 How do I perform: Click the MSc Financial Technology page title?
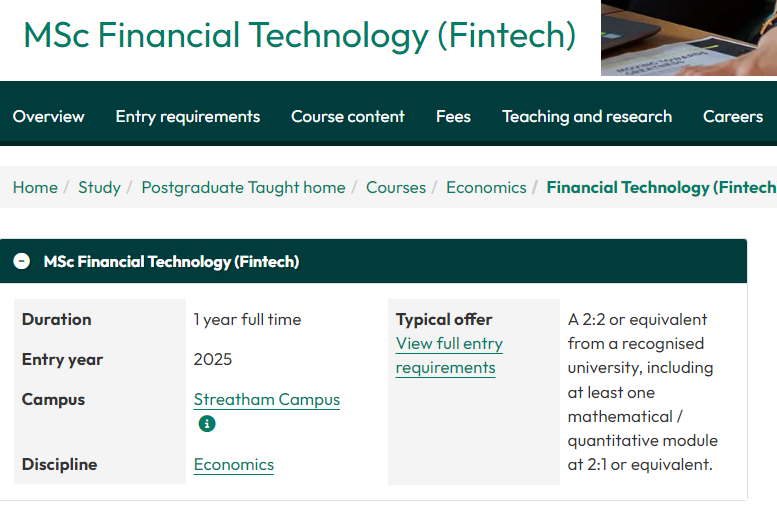299,35
